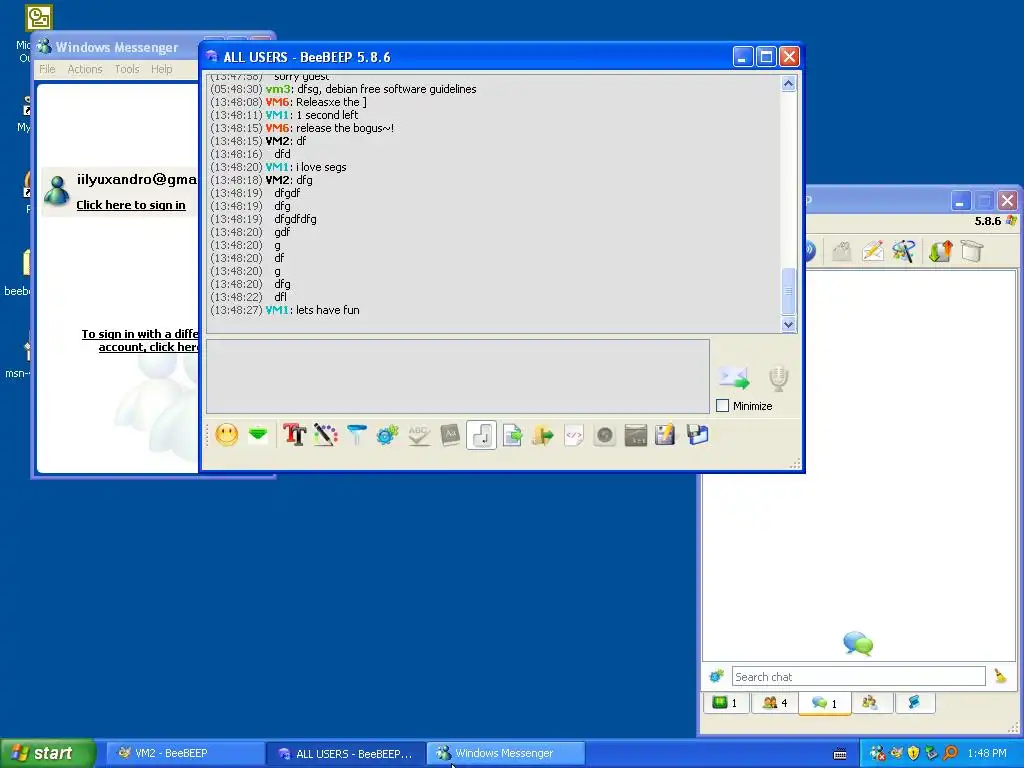Screen dimensions: 1024x768
Task: Click the yellow security shield tray icon
Action: 913,754
